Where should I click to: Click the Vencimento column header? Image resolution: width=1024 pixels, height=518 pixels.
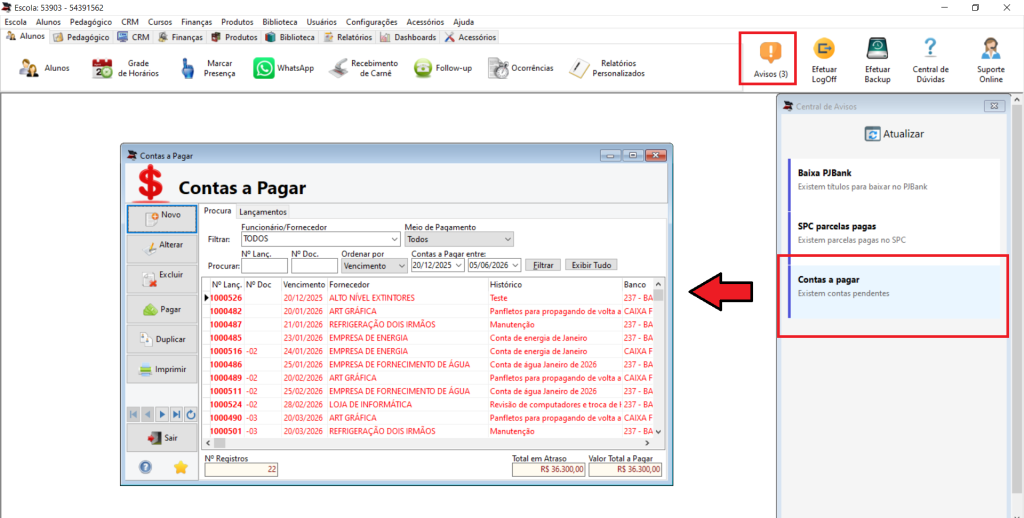[x=304, y=285]
